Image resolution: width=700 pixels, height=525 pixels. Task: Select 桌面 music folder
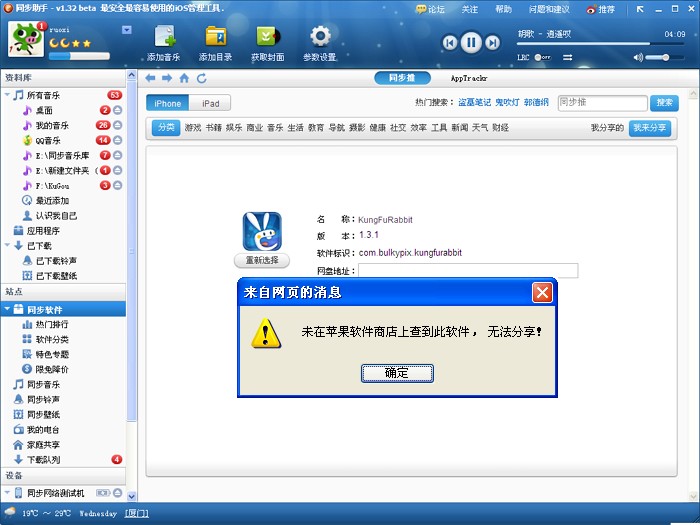(x=44, y=110)
